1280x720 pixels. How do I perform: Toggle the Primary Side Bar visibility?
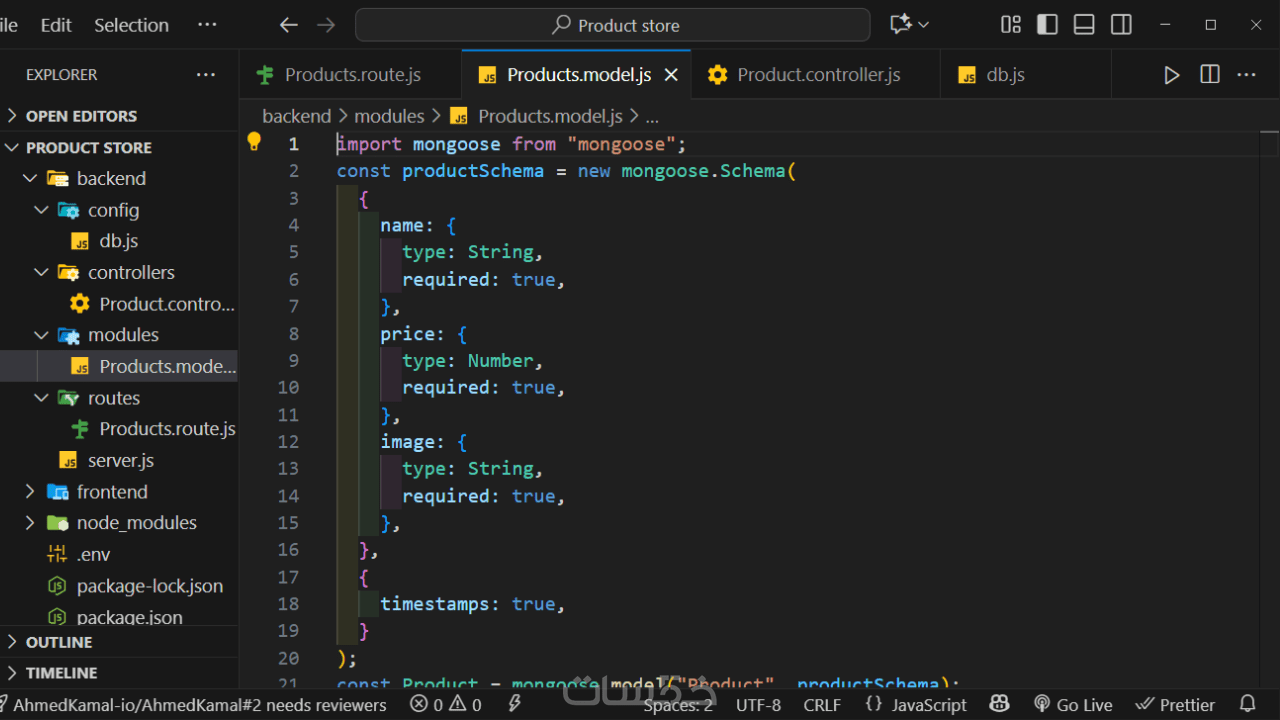click(1047, 25)
